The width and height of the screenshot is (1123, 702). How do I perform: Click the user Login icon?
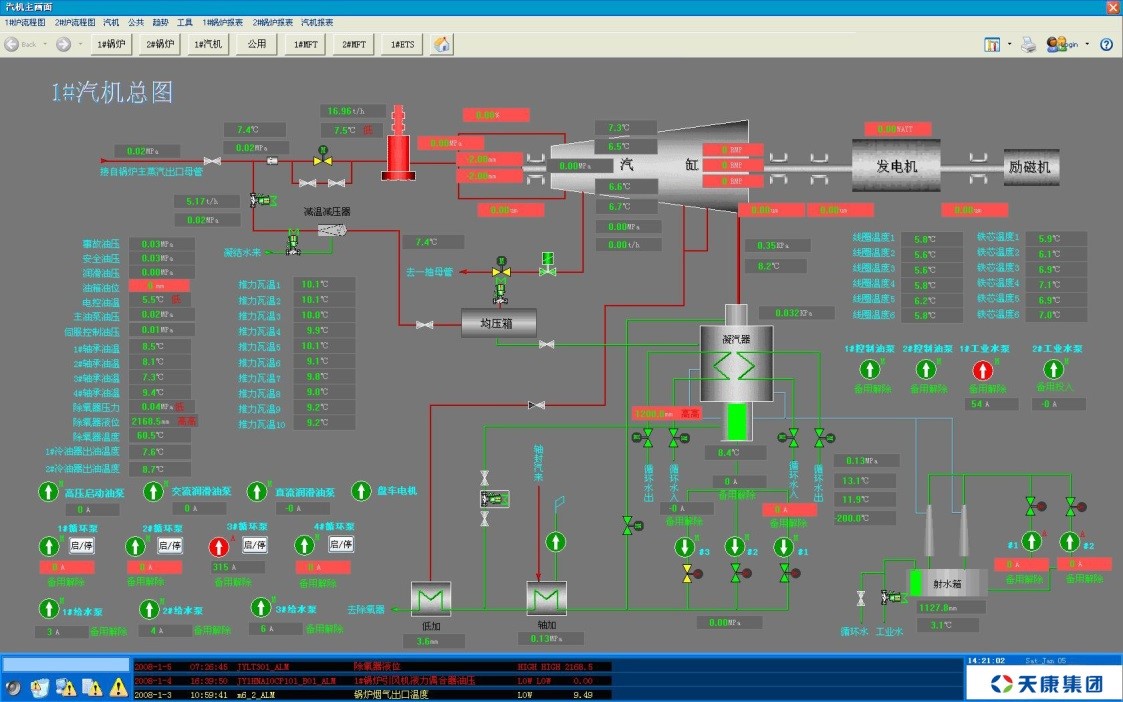coord(1055,44)
